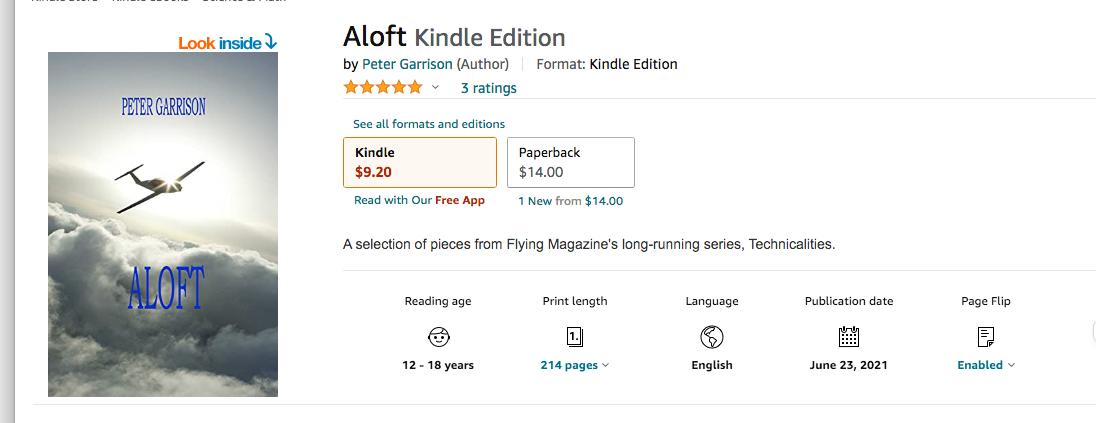Click the Language globe icon
This screenshot has height=423, width=1096.
coord(712,336)
